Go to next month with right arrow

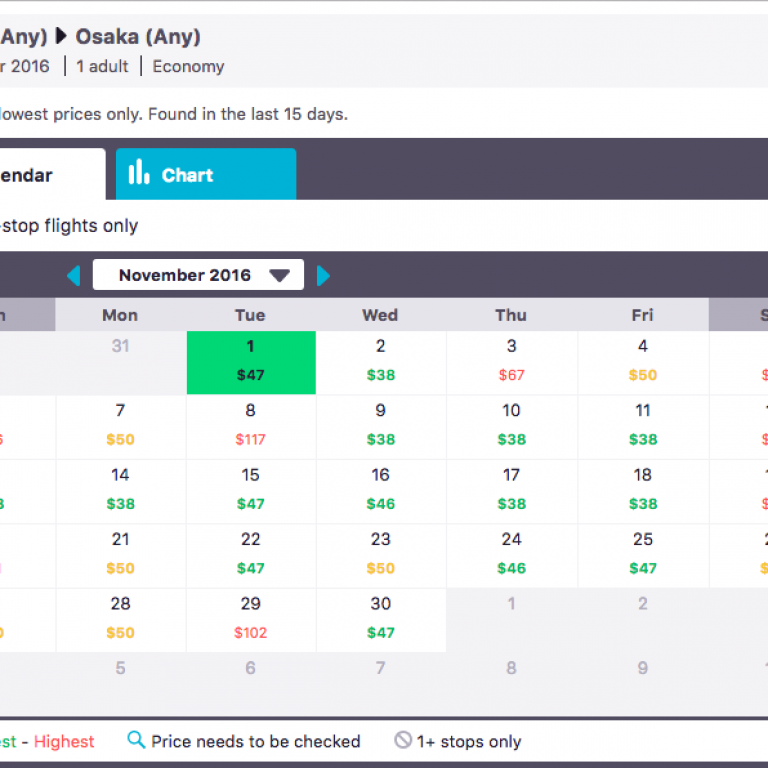(x=323, y=275)
